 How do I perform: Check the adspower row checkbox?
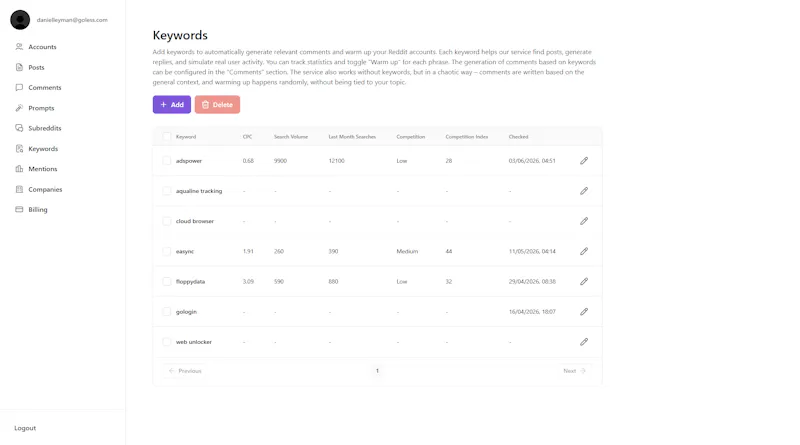167,161
